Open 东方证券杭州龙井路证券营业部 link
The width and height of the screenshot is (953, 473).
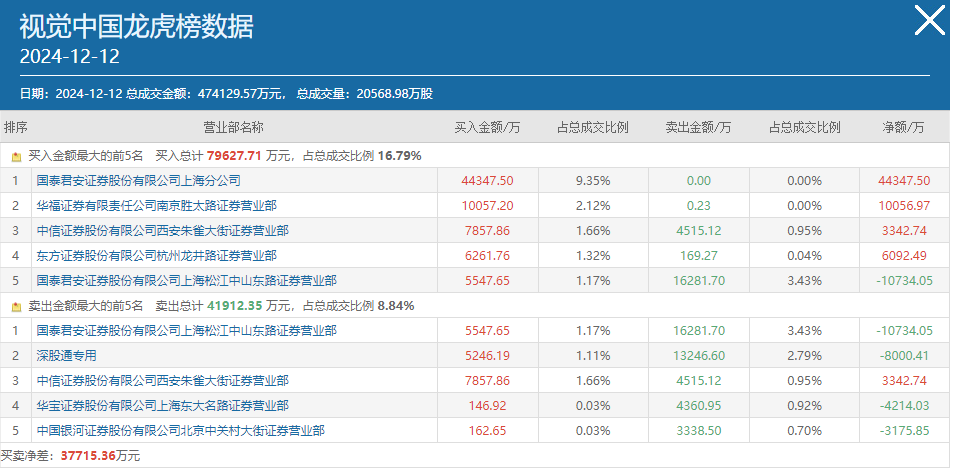156,255
